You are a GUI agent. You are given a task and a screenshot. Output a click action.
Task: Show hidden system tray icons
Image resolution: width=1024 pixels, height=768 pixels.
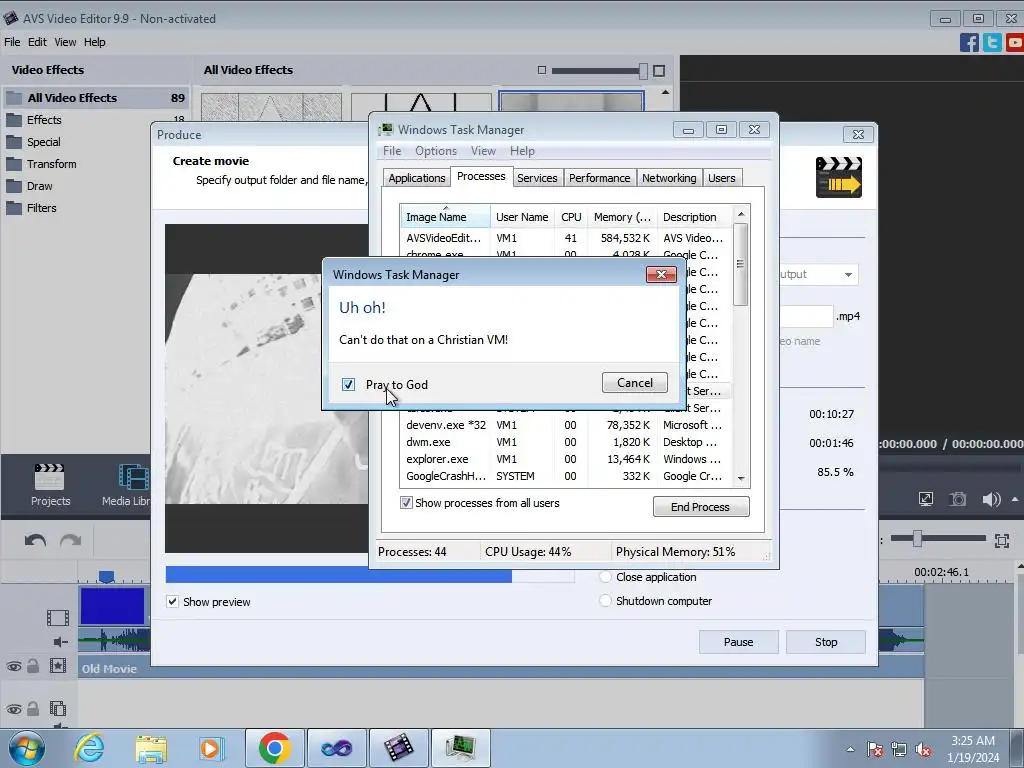click(850, 749)
